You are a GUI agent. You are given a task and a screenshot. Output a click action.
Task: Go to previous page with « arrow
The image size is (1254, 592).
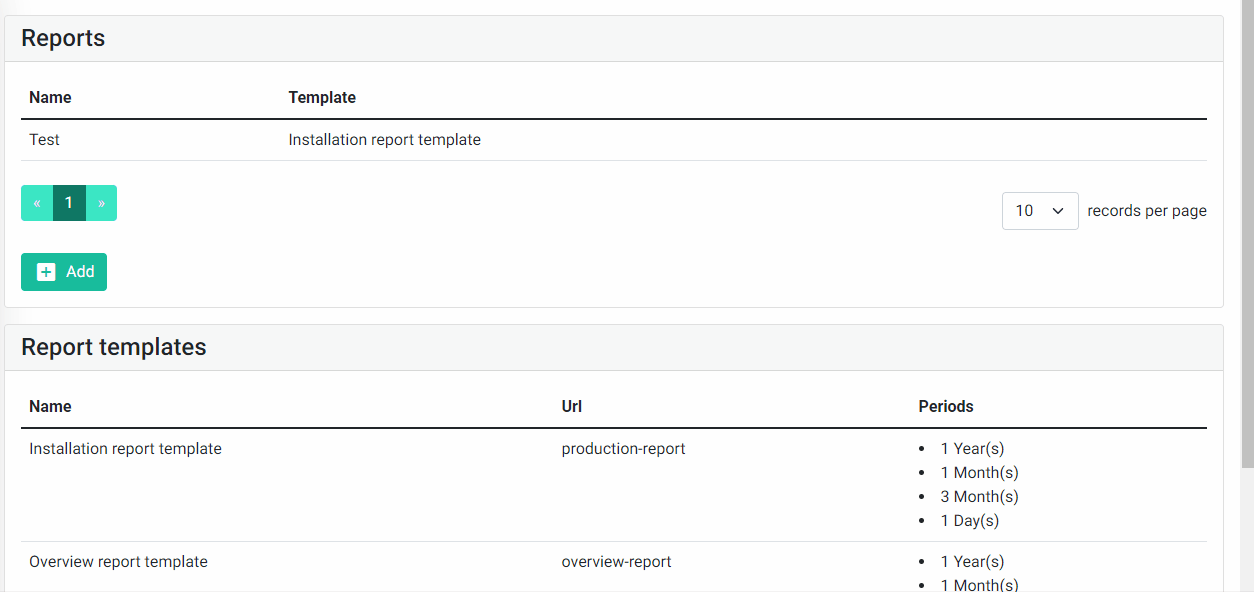point(37,203)
